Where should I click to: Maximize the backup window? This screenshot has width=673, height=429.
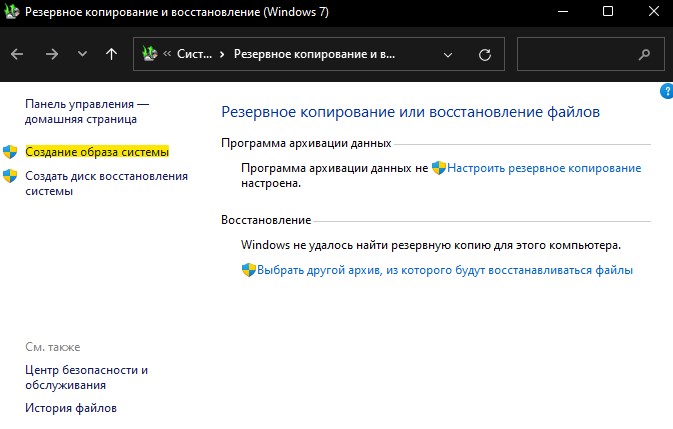click(608, 11)
